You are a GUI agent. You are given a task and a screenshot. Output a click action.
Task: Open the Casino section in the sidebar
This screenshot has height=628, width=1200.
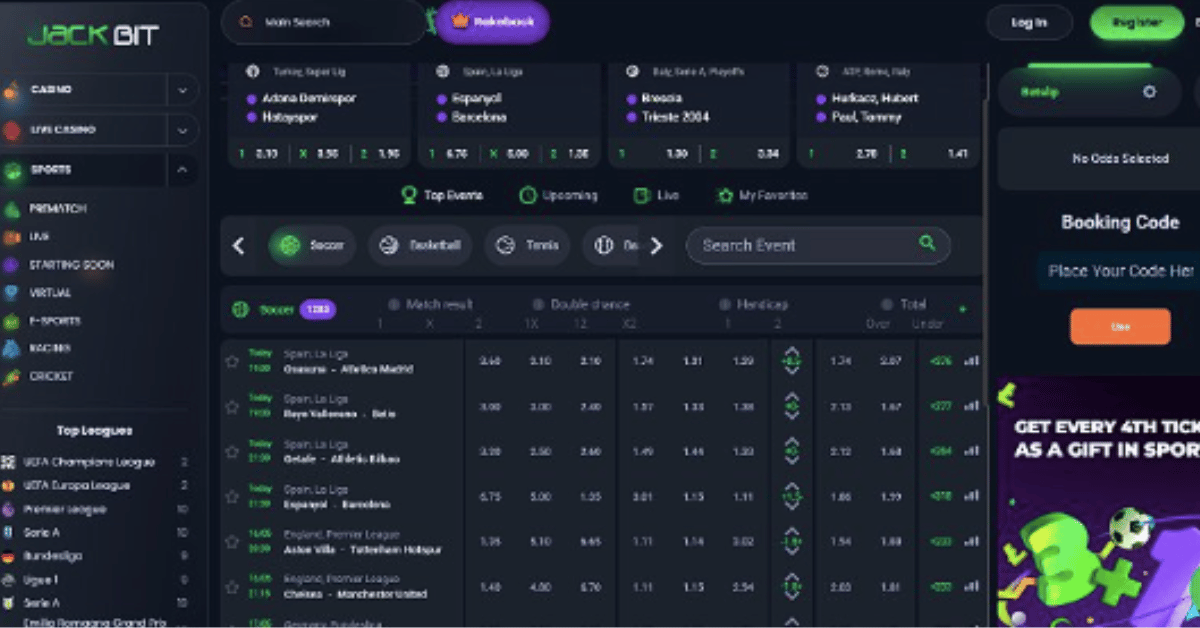pos(51,90)
